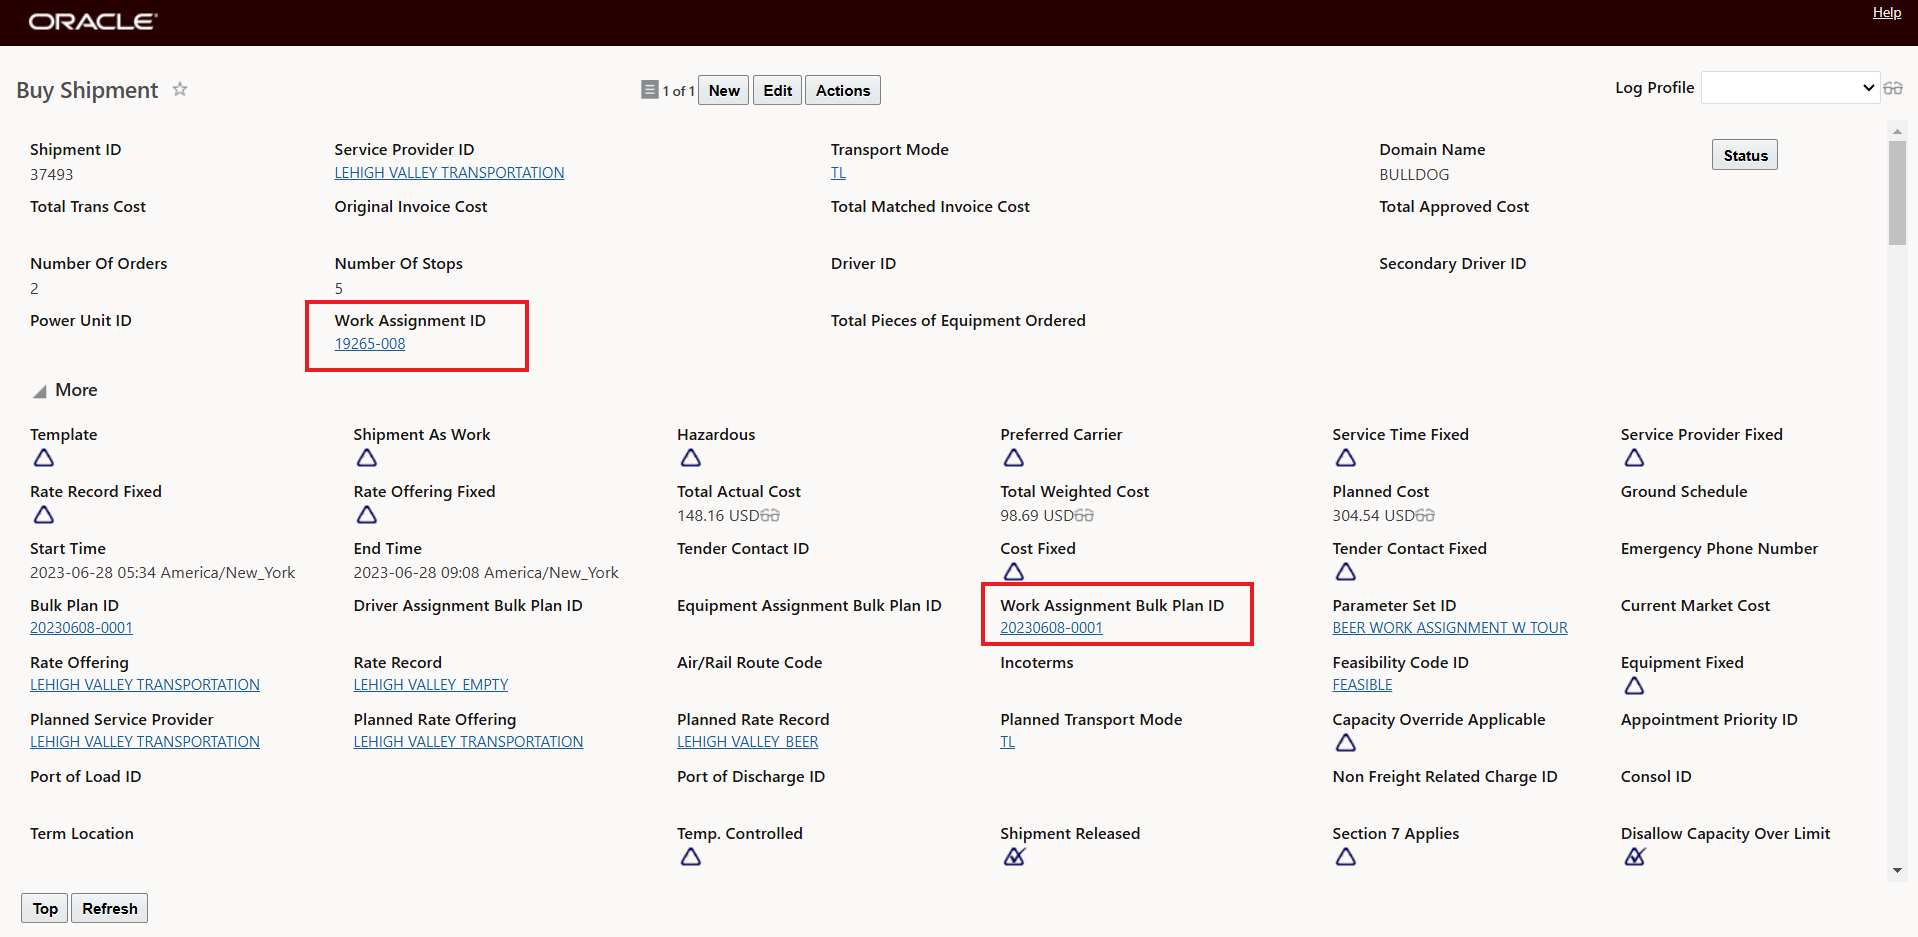Click the New button
Image resolution: width=1918 pixels, height=937 pixels.
[x=724, y=90]
